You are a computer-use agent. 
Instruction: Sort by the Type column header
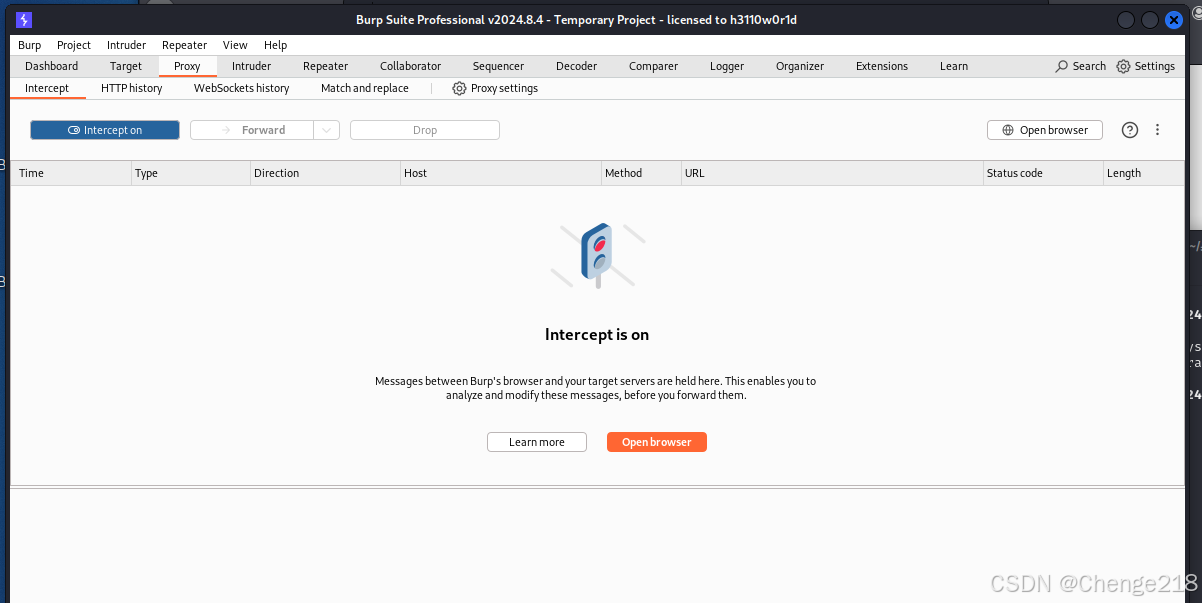coord(191,173)
